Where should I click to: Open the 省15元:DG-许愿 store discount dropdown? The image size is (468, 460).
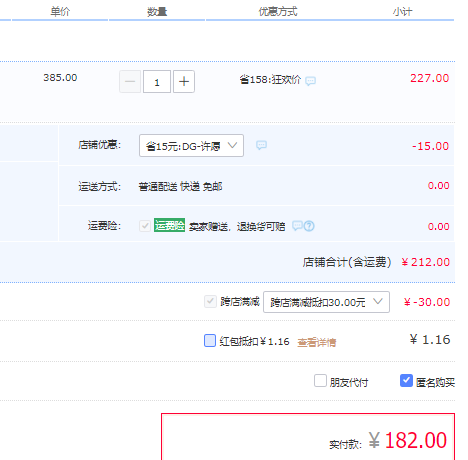(191, 145)
